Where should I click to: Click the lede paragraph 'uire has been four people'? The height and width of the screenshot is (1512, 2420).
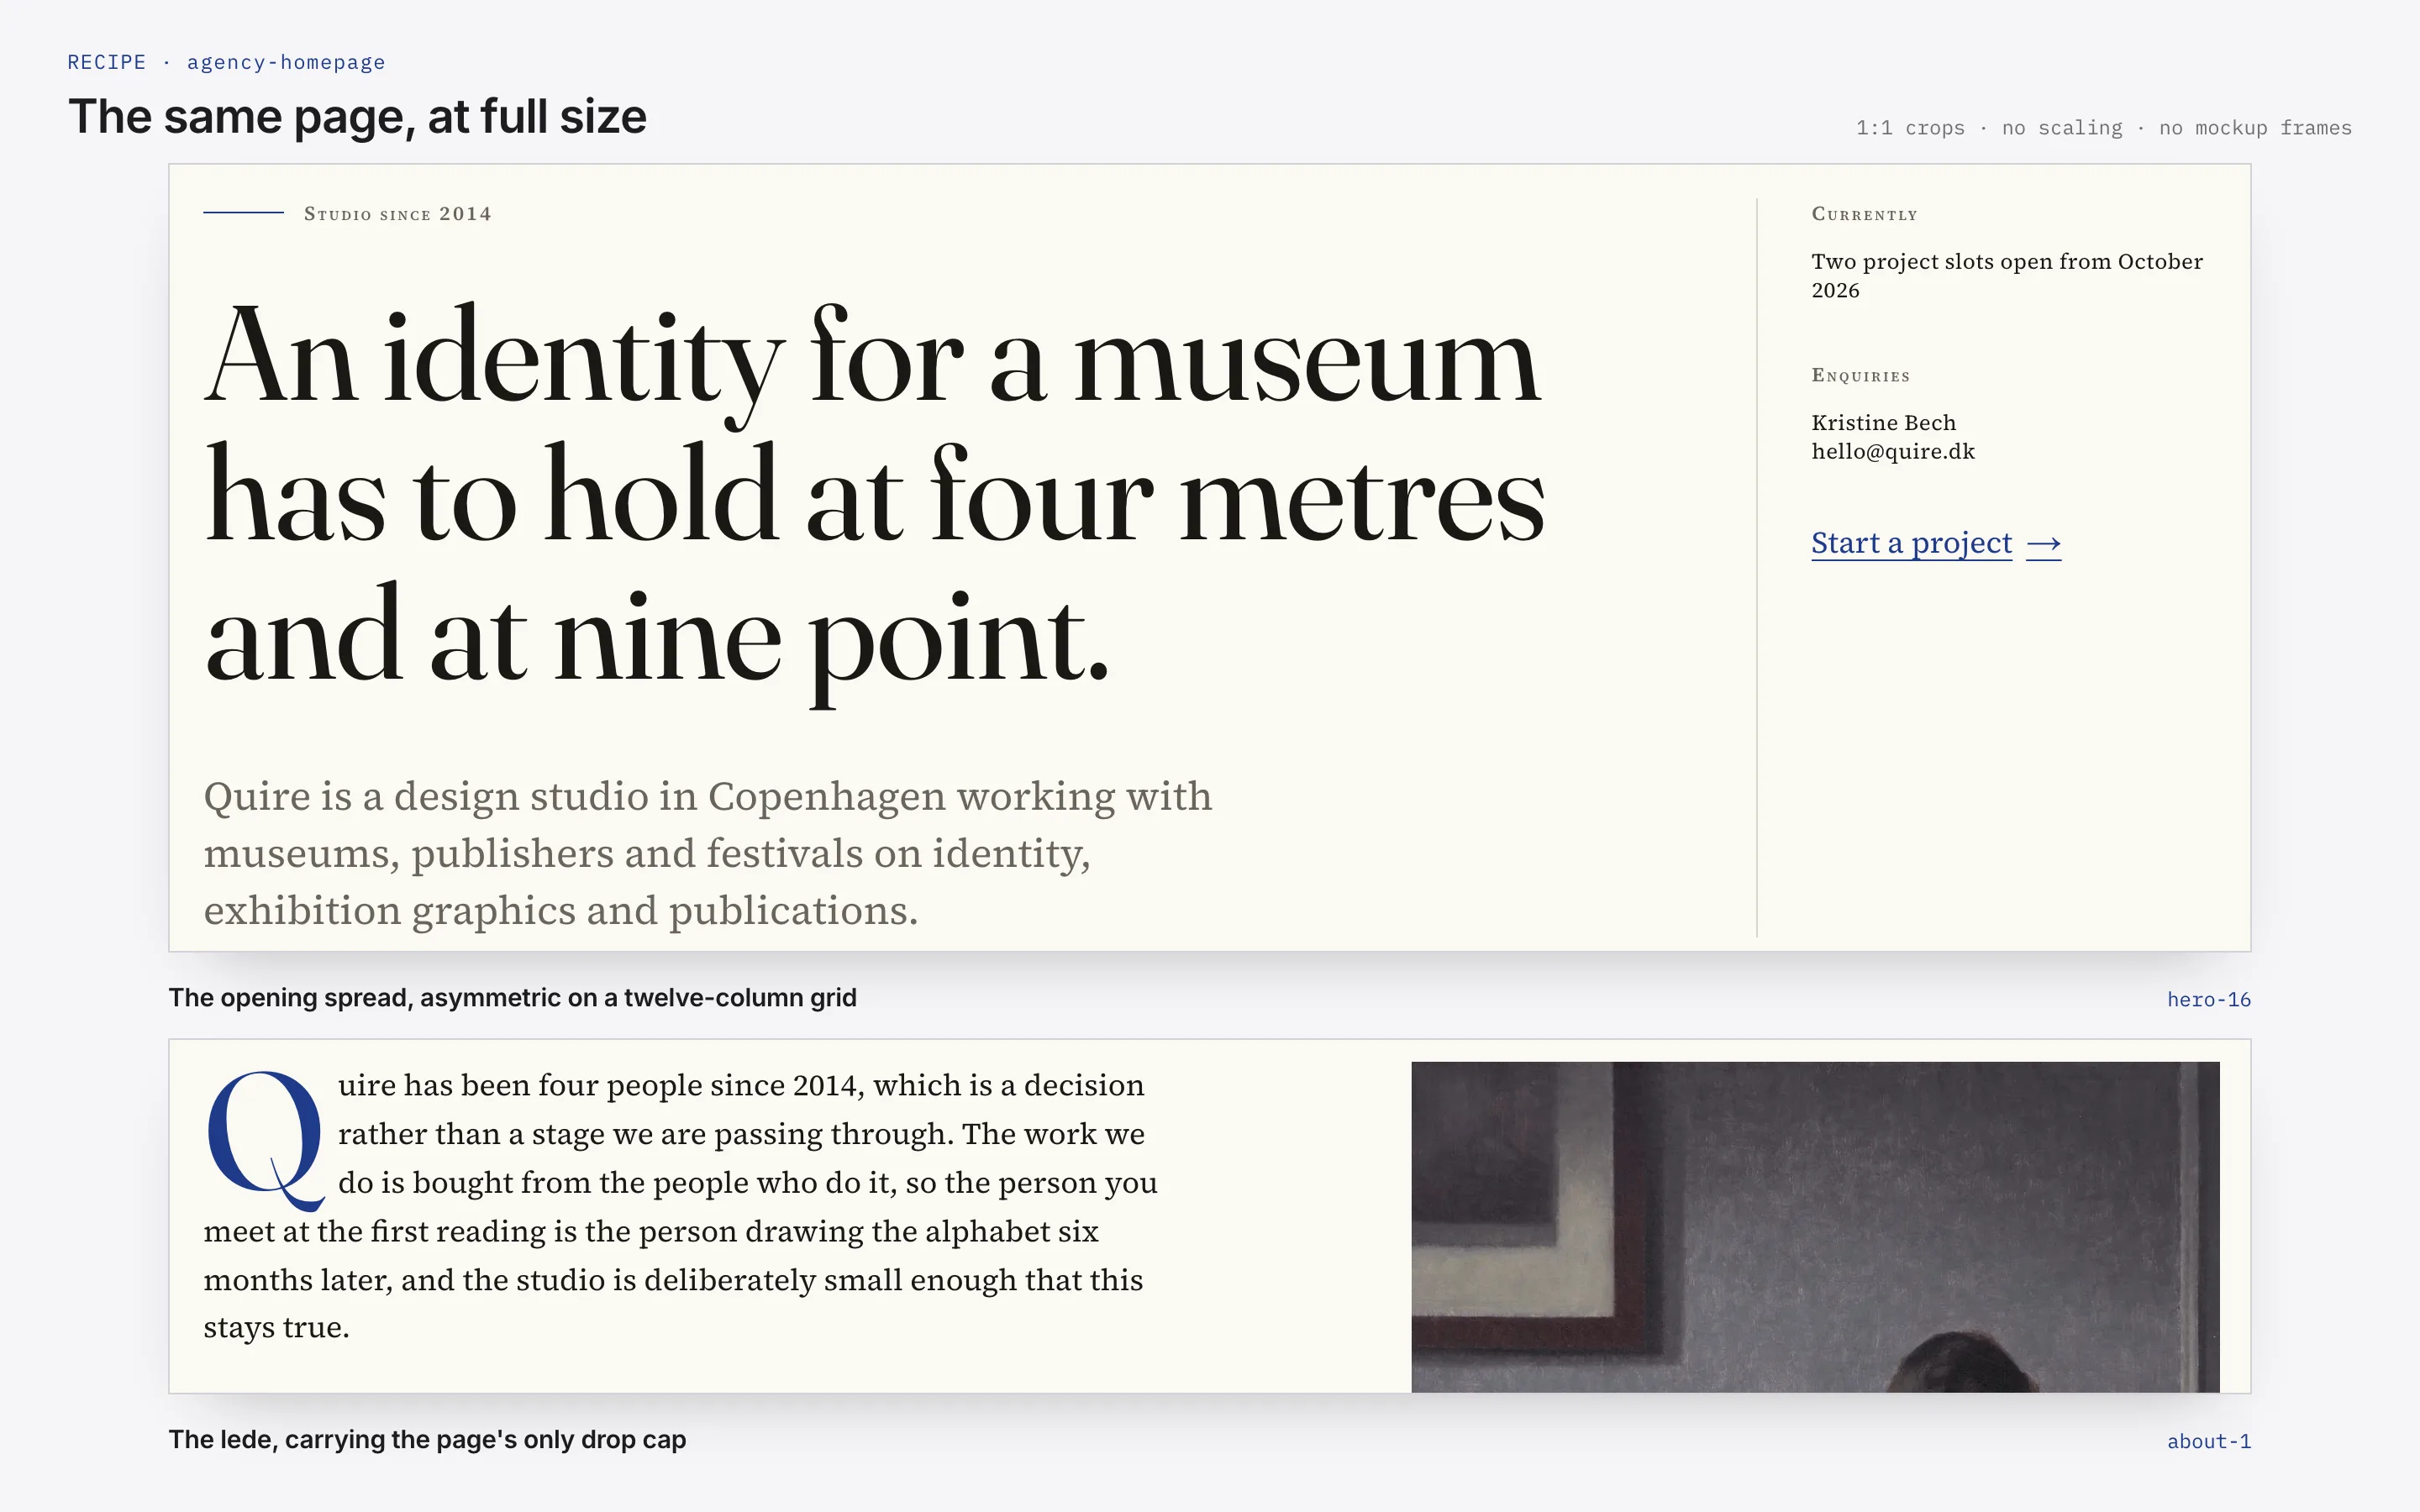680,1206
